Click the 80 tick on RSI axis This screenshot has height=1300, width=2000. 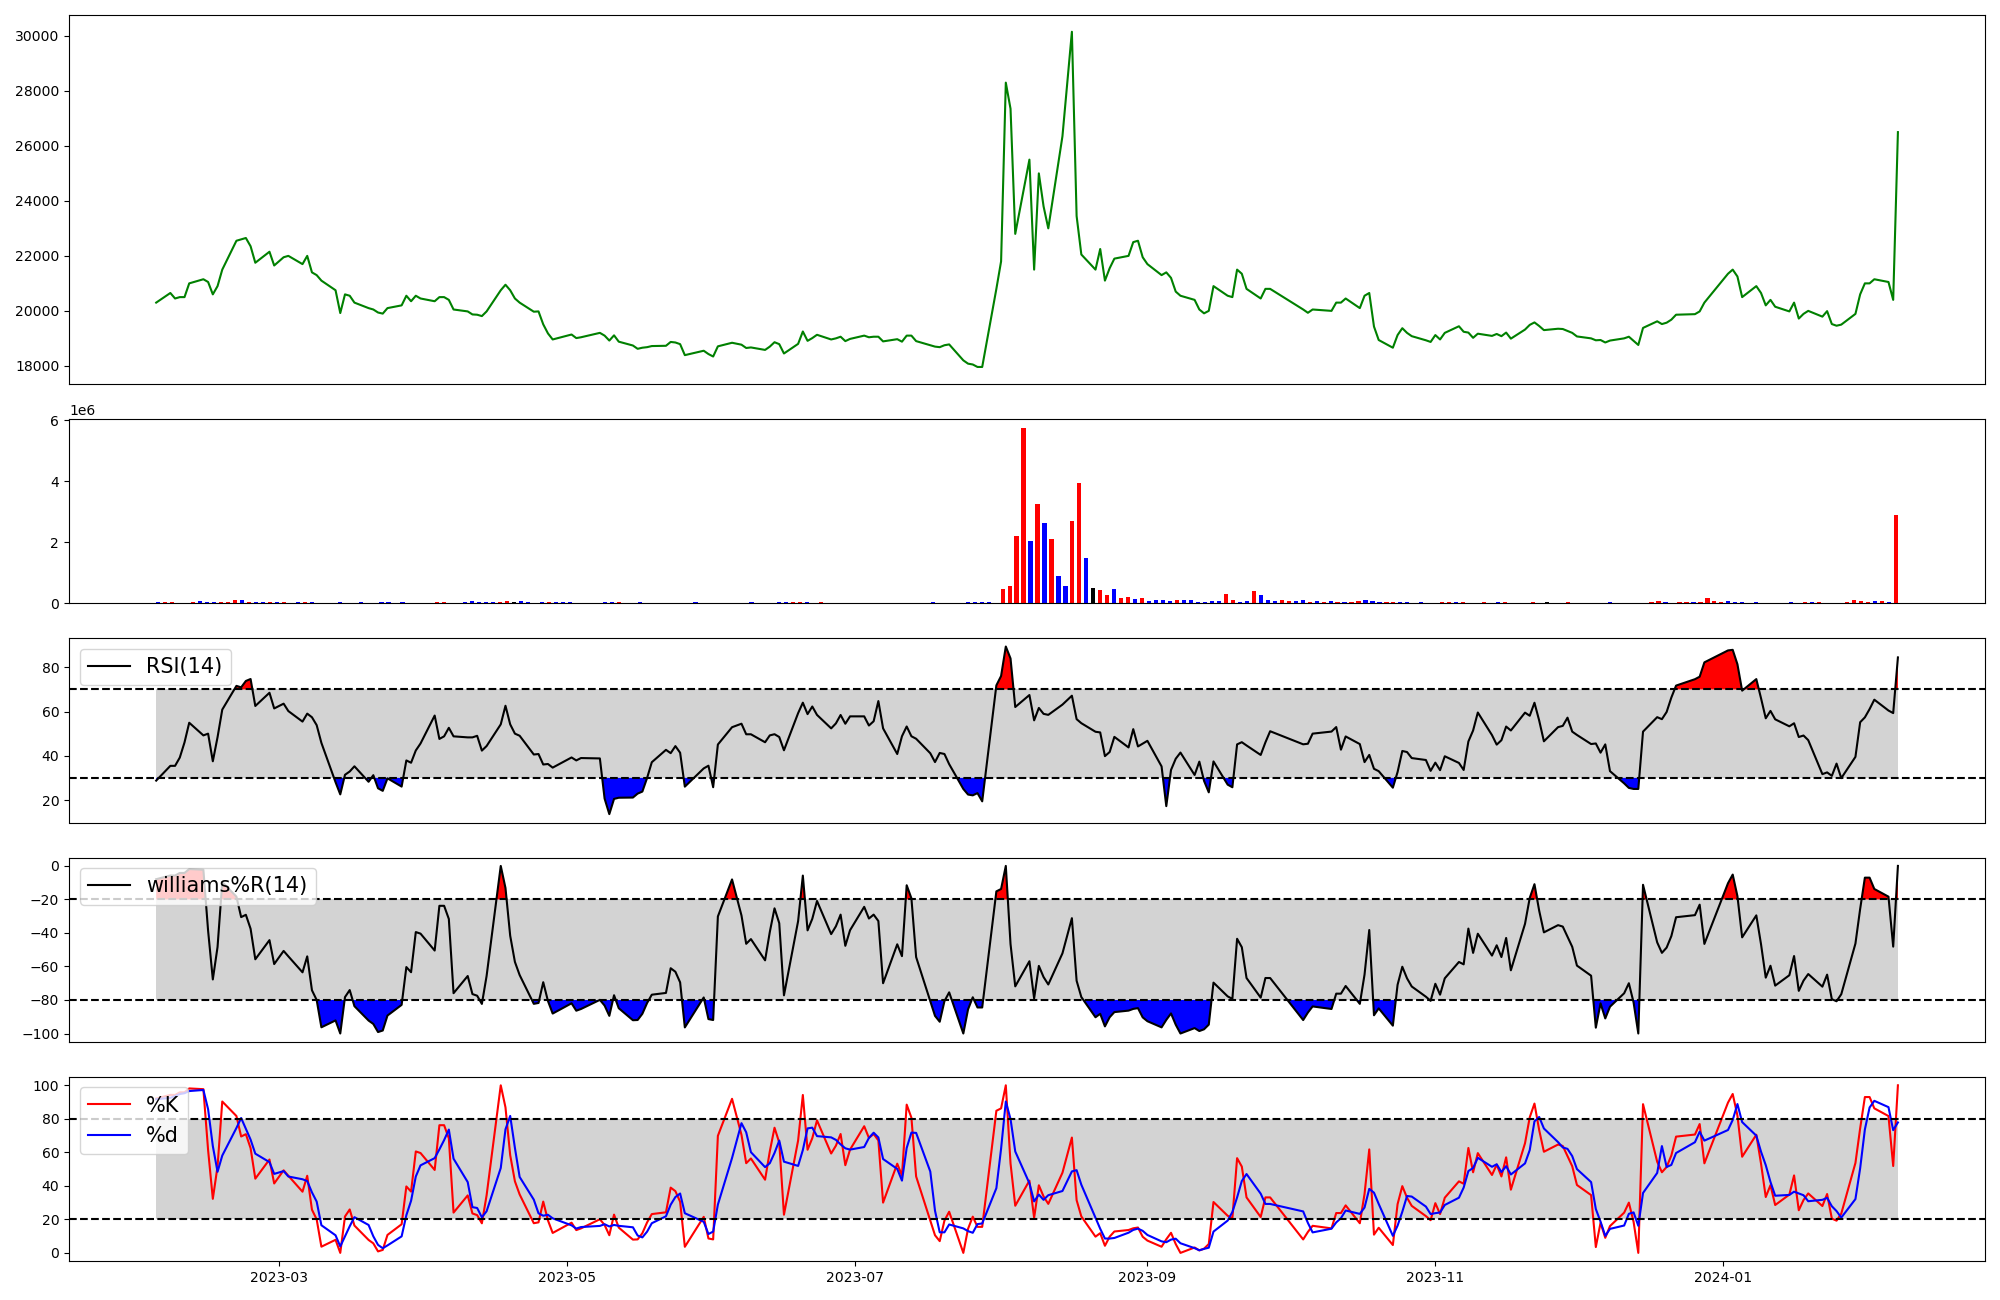click(50, 668)
